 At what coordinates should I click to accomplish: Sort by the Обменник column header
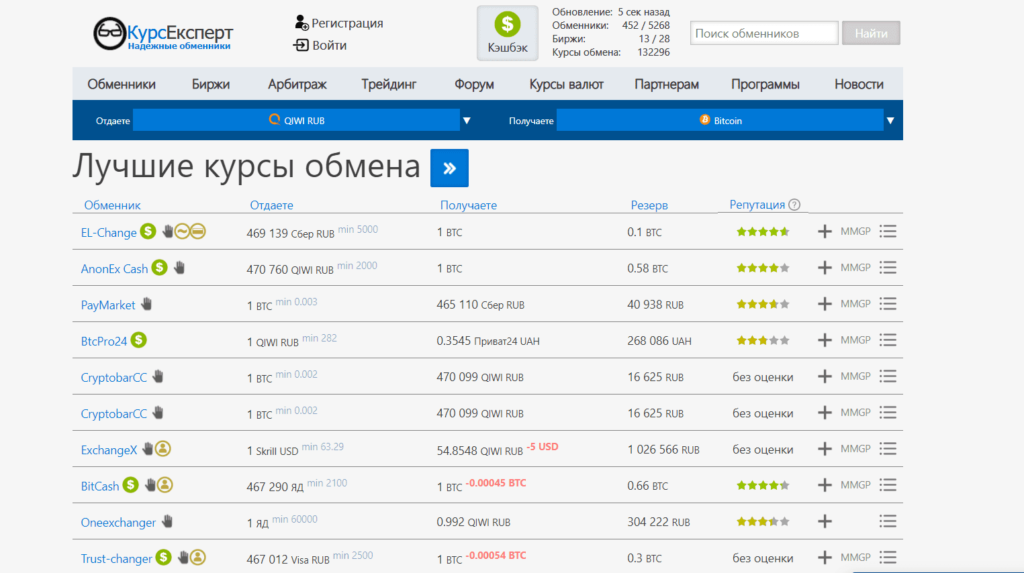[x=112, y=205]
